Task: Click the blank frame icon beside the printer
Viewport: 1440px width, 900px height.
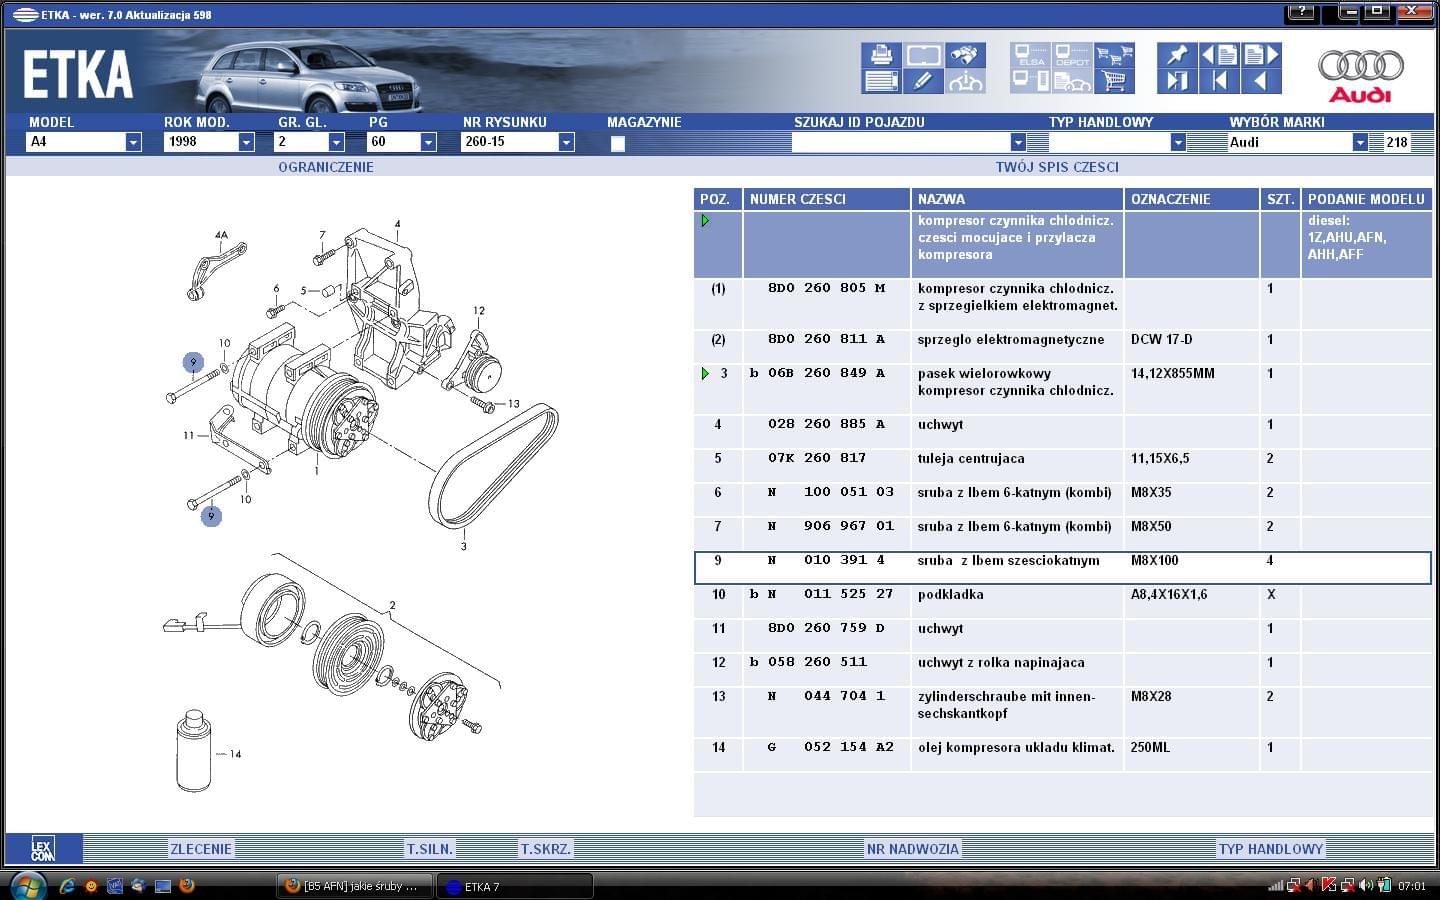Action: pyautogui.click(x=923, y=55)
